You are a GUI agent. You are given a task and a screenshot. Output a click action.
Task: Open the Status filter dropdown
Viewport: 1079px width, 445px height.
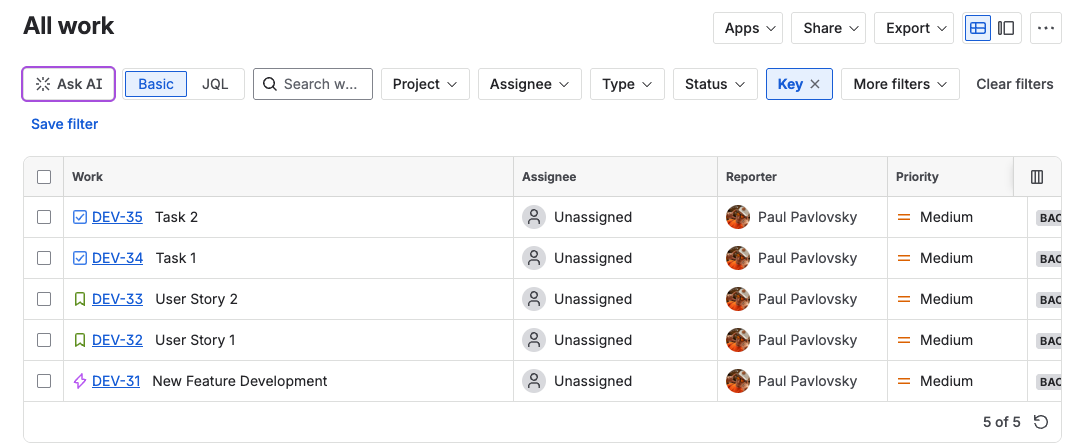714,84
